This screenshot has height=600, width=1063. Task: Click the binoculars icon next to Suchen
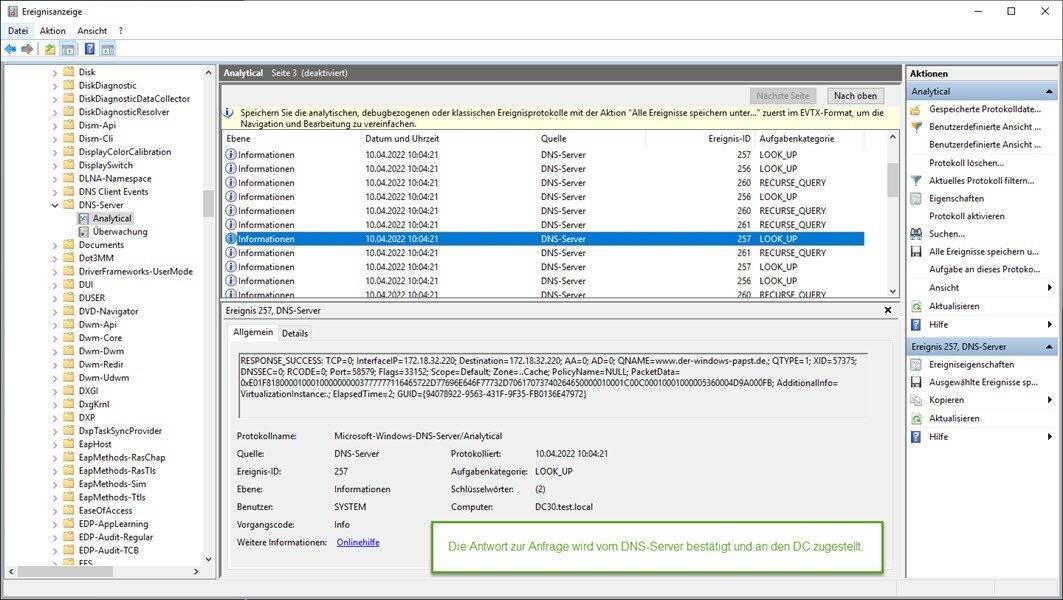coord(917,233)
